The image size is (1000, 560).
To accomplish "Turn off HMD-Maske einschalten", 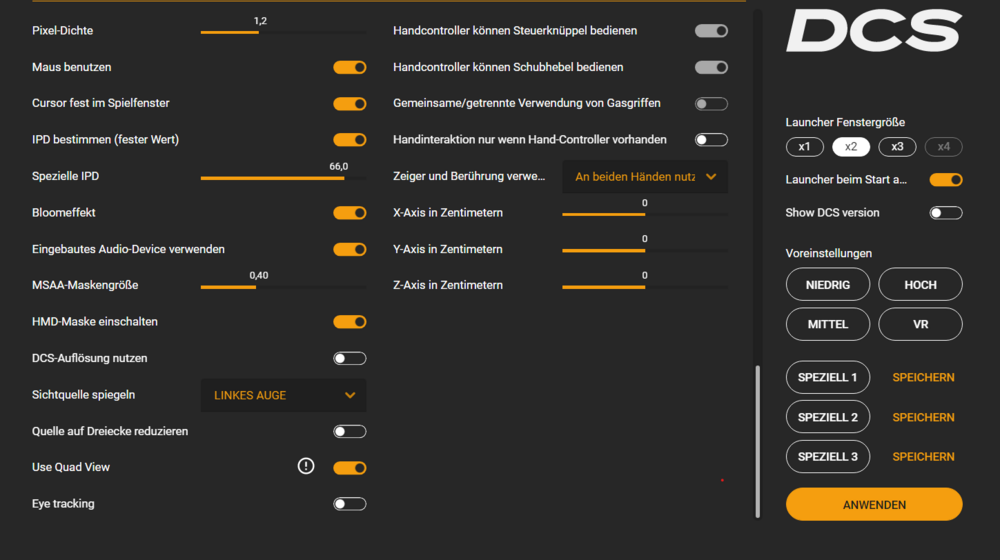I will tap(350, 322).
